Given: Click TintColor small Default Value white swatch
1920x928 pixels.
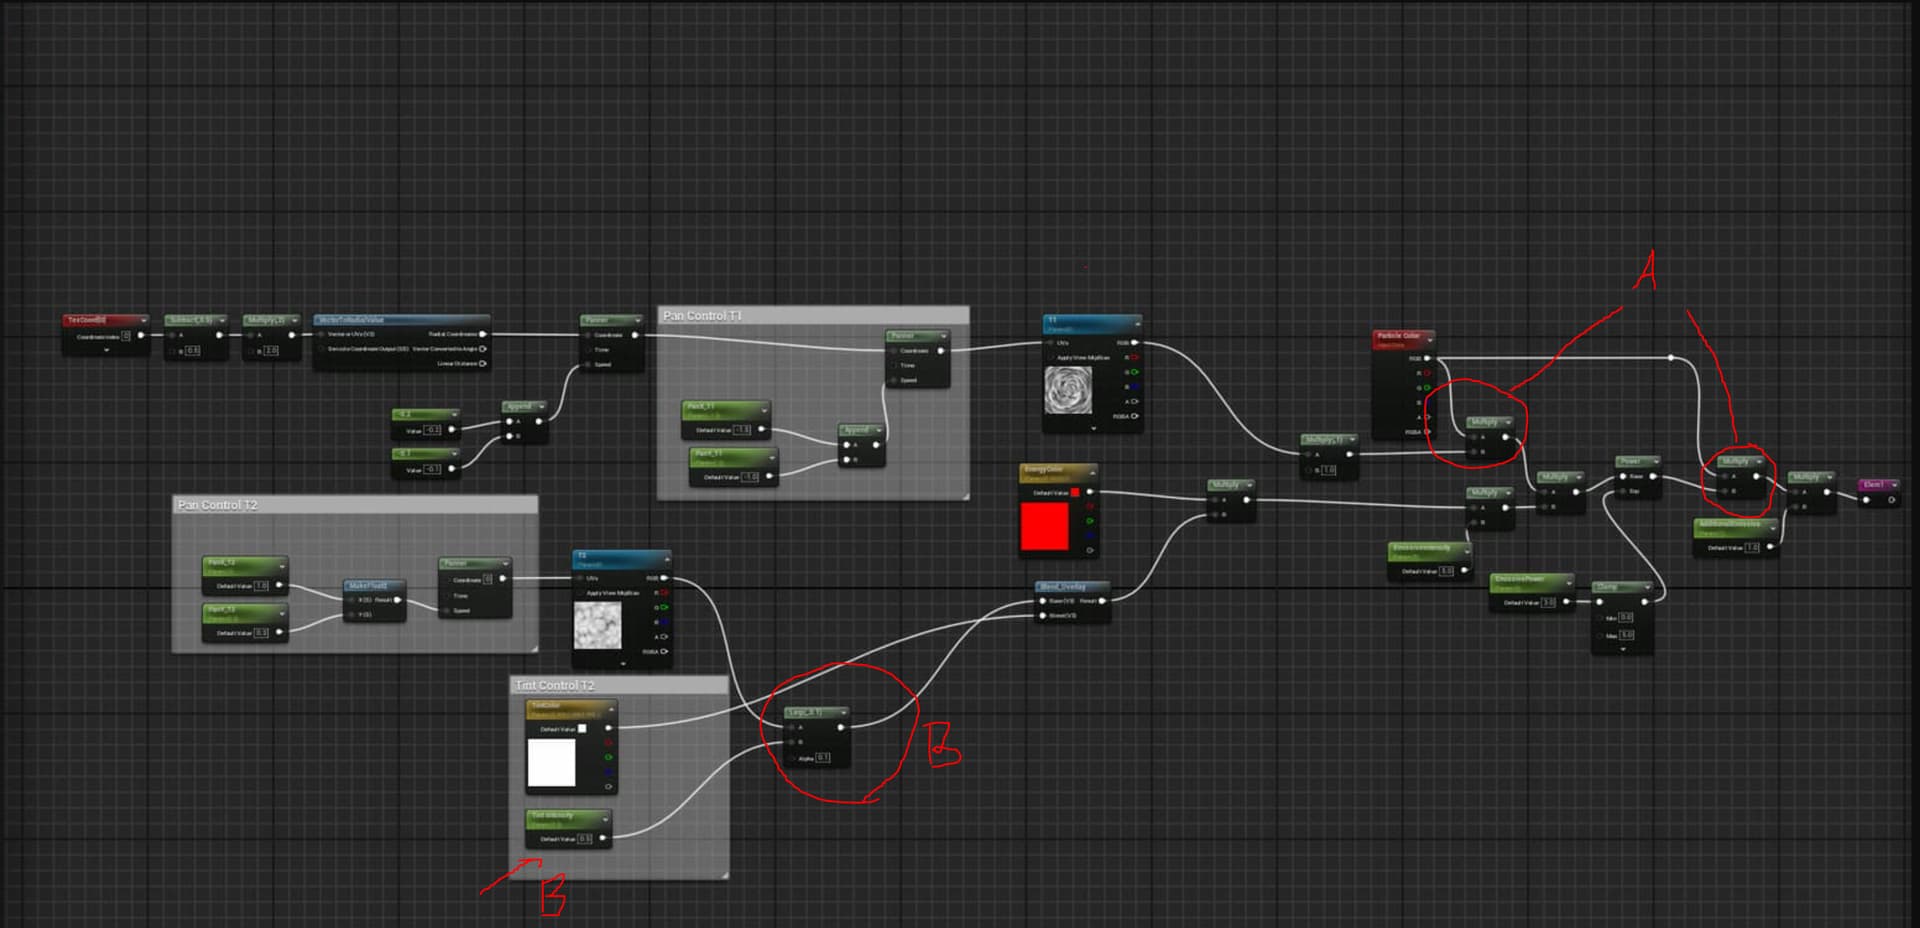Looking at the screenshot, I should click(x=582, y=728).
